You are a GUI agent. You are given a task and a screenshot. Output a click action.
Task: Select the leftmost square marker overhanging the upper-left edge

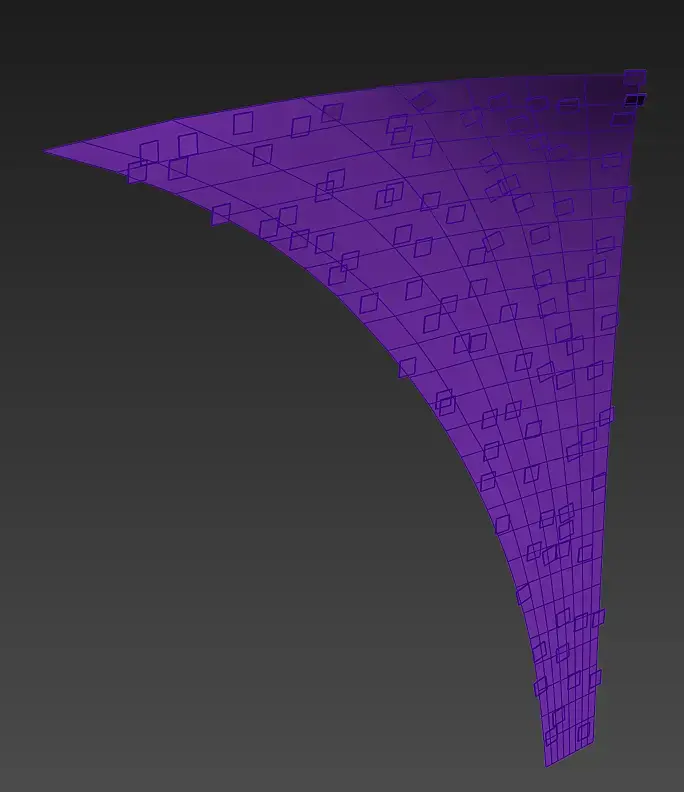coord(137,172)
